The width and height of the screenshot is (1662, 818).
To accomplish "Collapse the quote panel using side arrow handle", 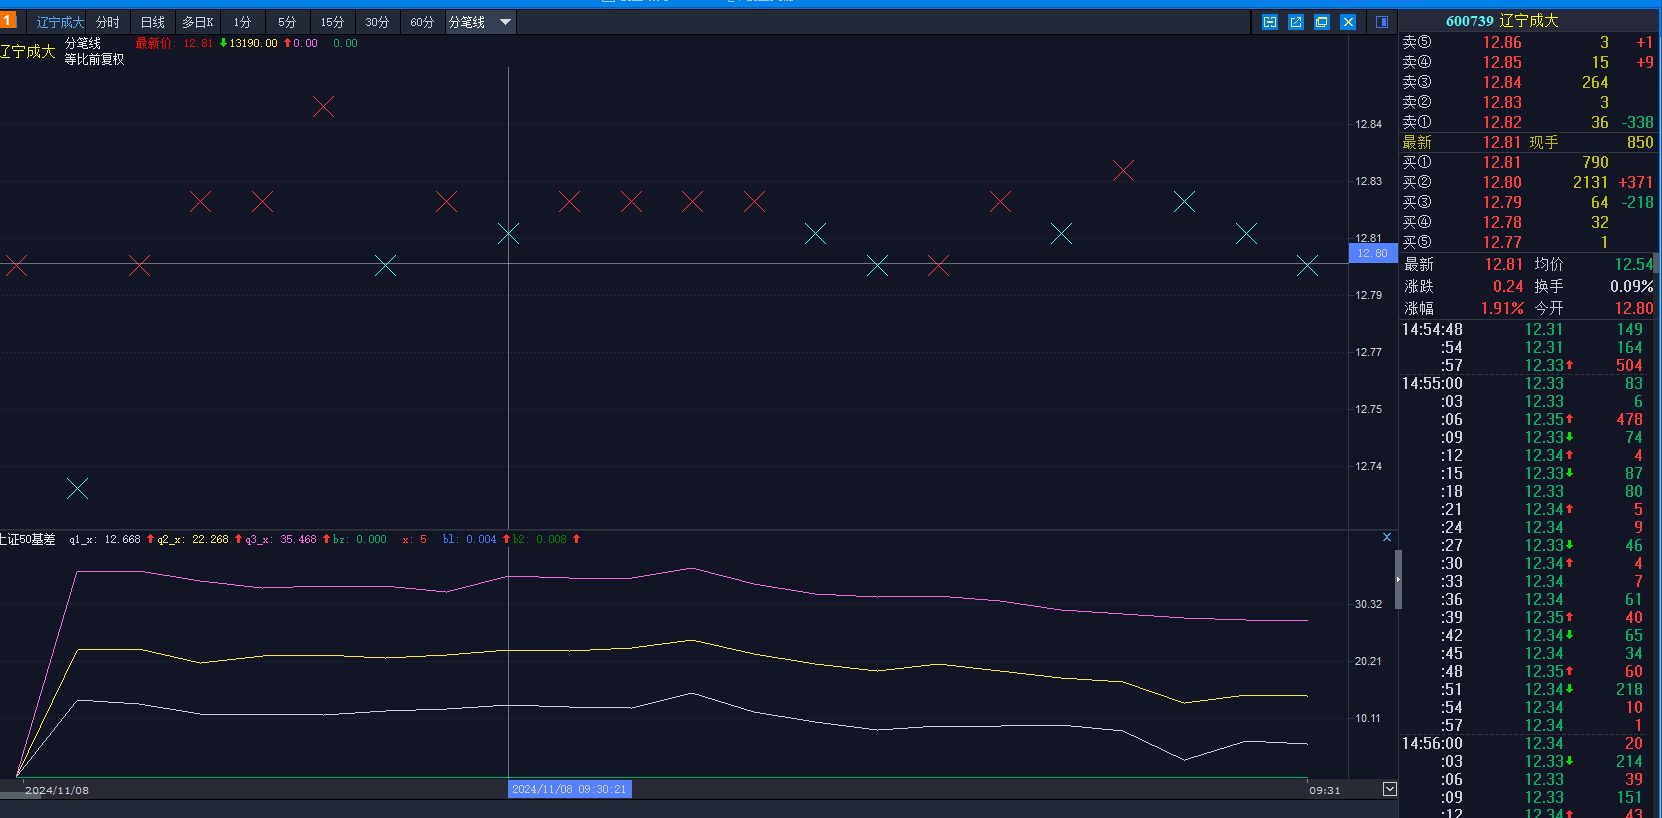I will [x=1398, y=579].
